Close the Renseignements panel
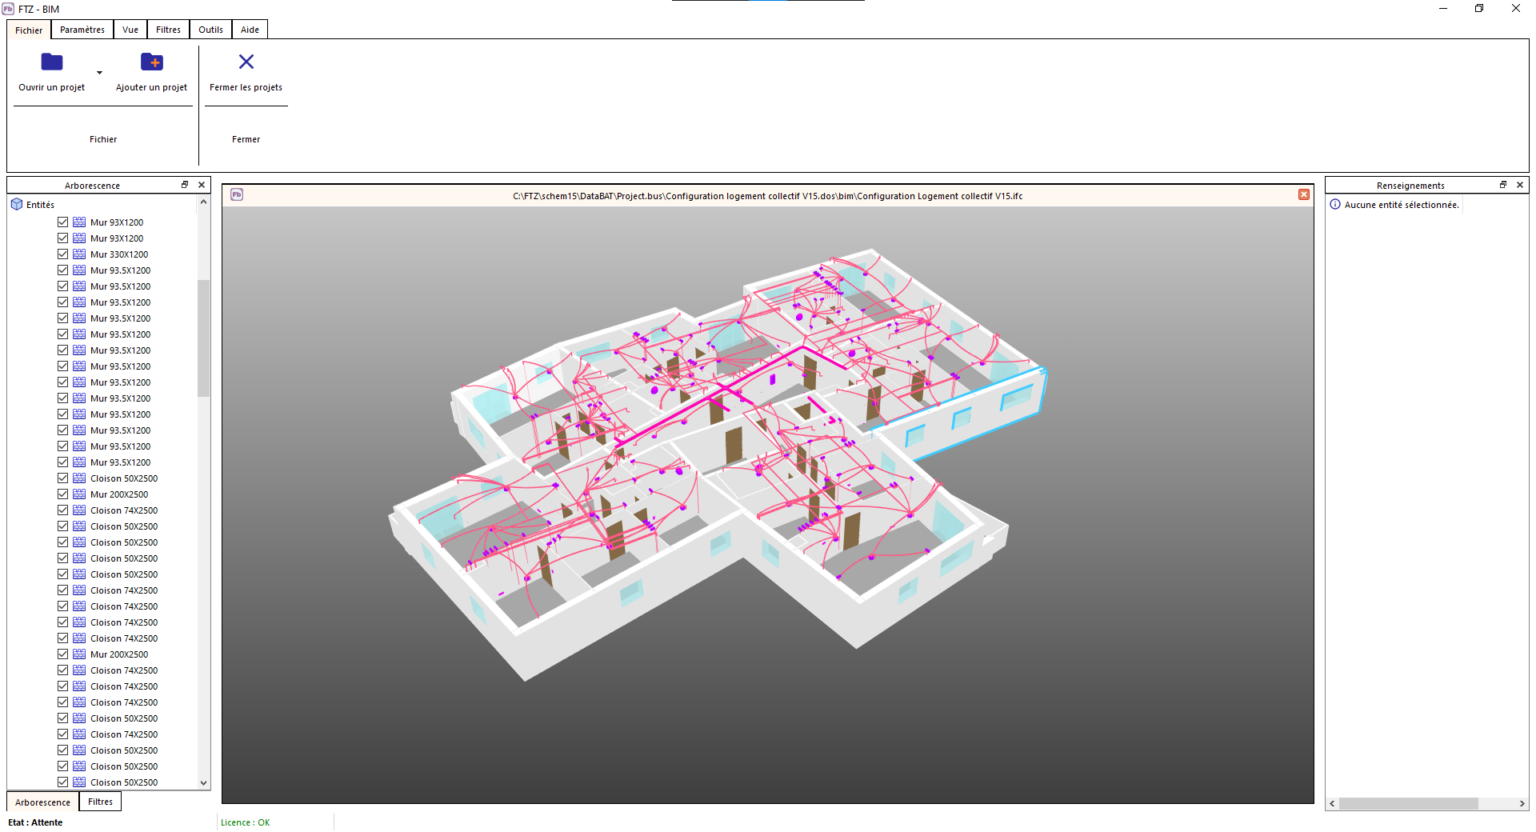This screenshot has height=832, width=1536. [x=1521, y=184]
